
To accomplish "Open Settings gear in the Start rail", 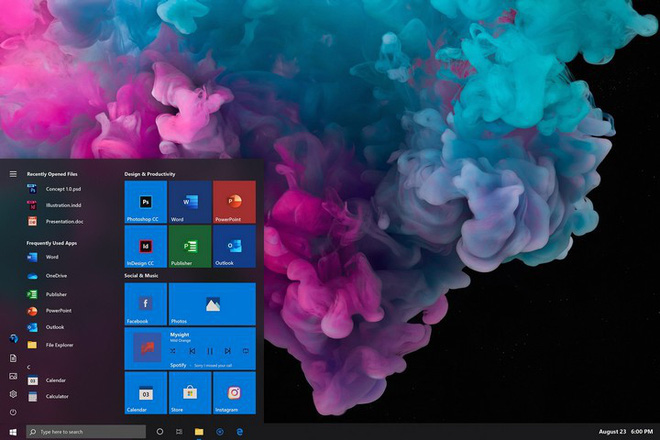I will click(13, 394).
